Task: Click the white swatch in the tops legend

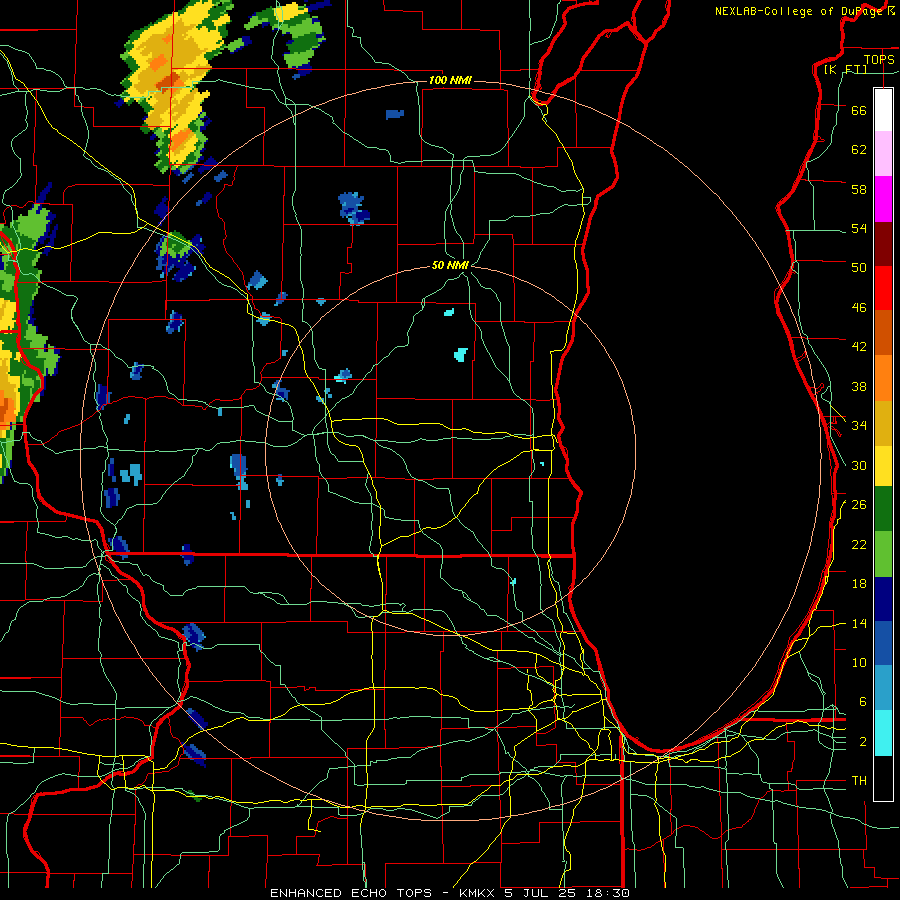Action: (x=883, y=110)
